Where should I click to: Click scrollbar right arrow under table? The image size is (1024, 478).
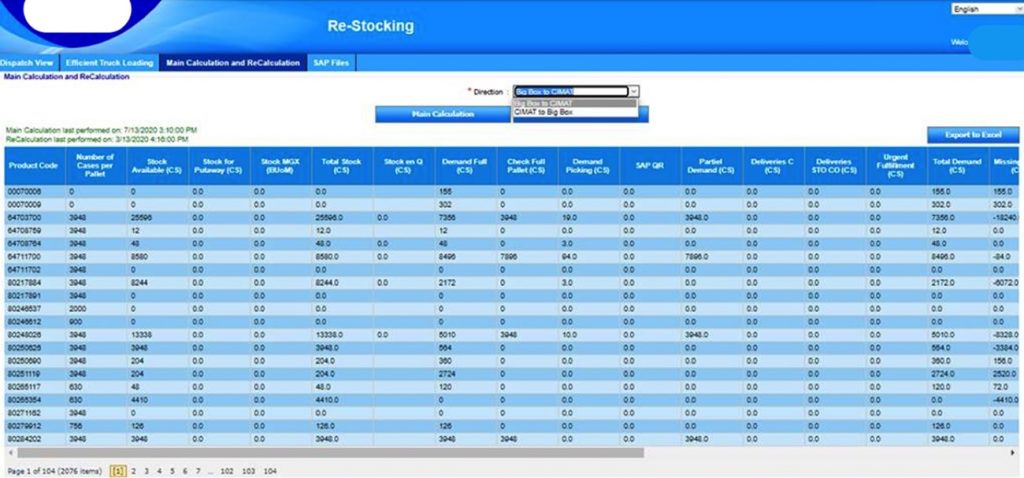click(x=1013, y=453)
